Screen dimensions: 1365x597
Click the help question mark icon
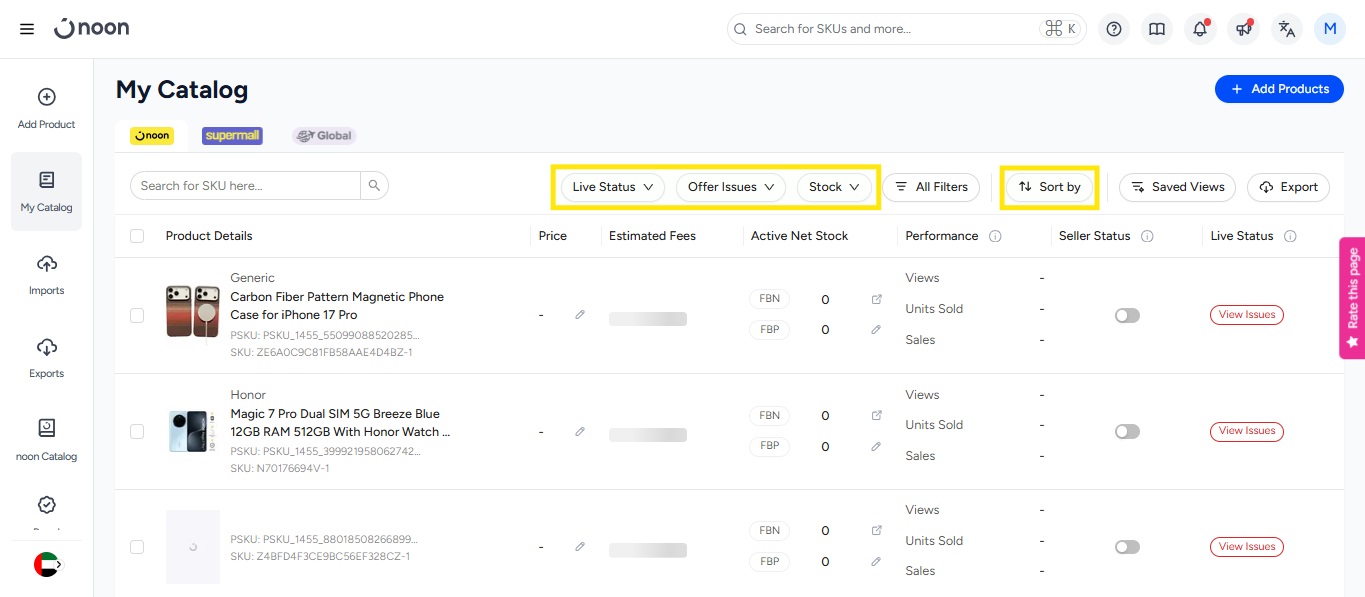point(1113,29)
